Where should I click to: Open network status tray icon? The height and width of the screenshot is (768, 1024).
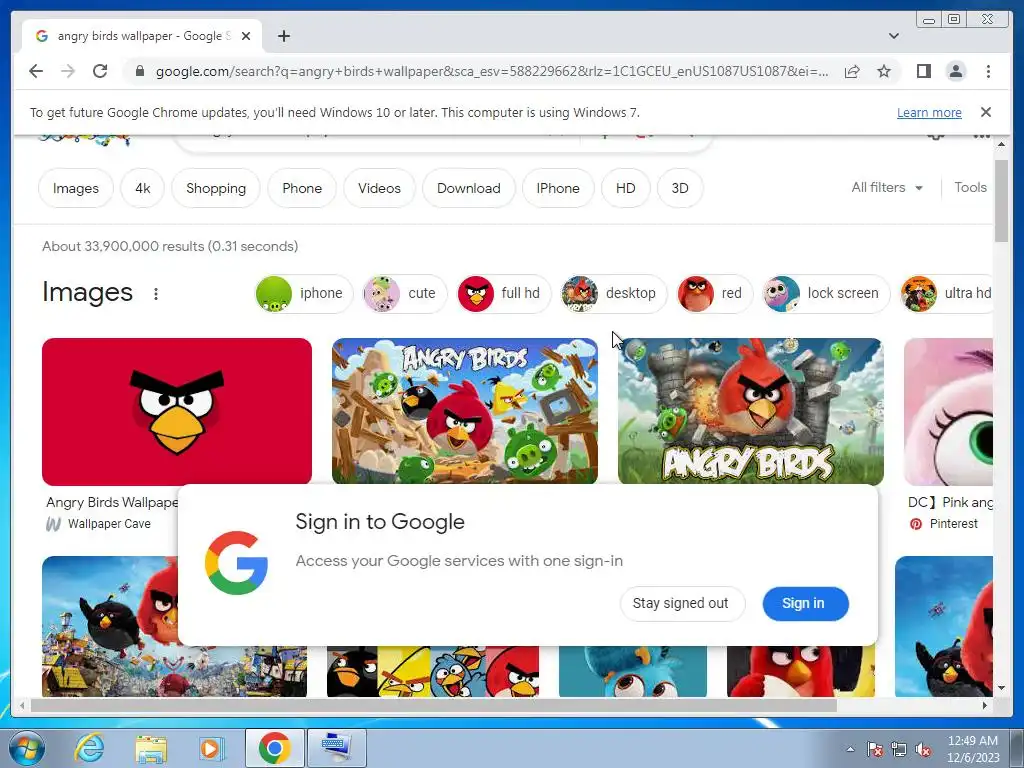click(x=899, y=750)
